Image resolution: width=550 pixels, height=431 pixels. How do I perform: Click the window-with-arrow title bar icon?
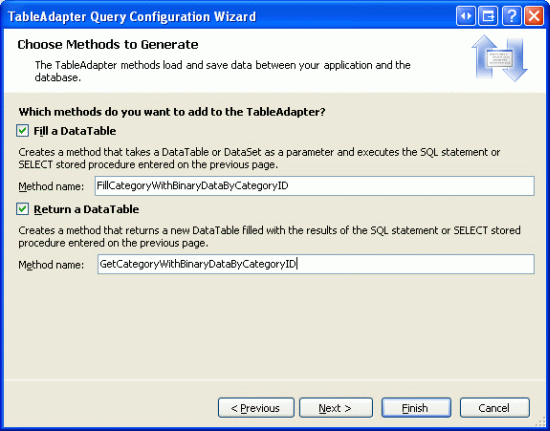point(488,16)
